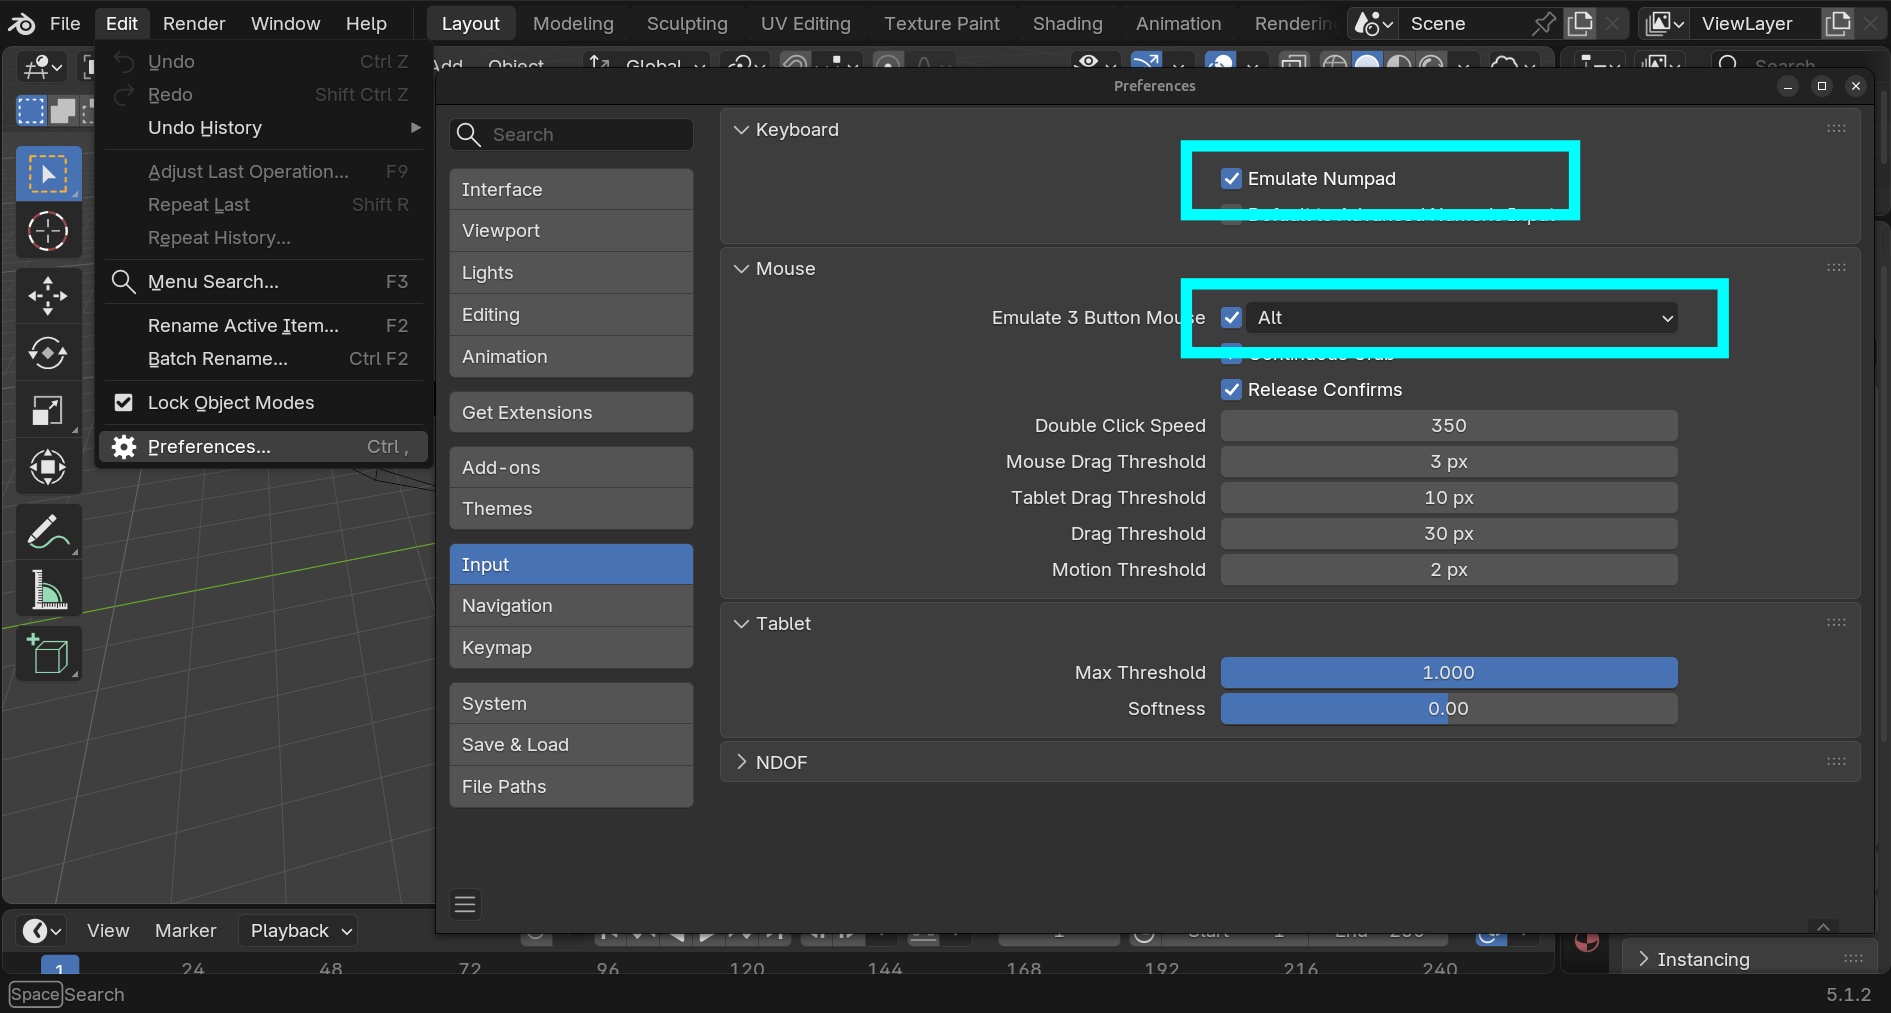Open the Alt modifier dropdown

click(x=1463, y=318)
